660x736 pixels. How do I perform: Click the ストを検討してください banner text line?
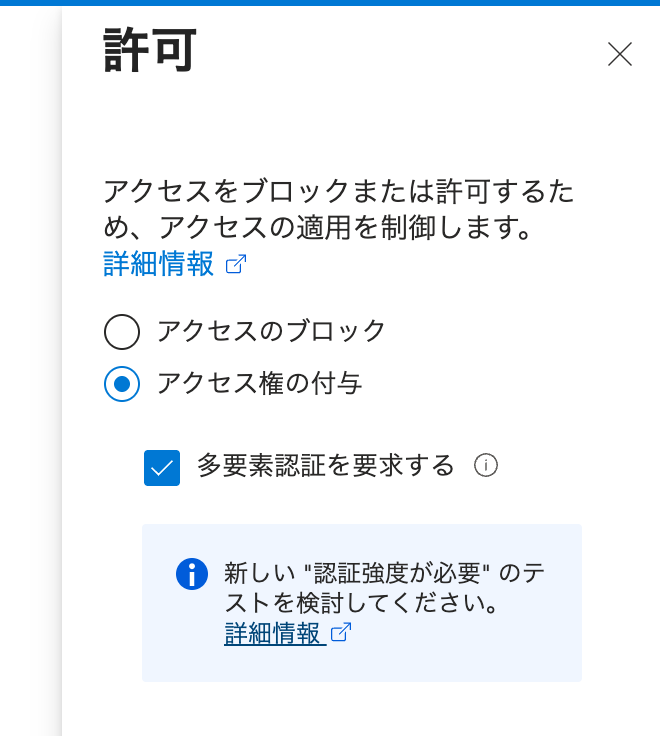360,605
